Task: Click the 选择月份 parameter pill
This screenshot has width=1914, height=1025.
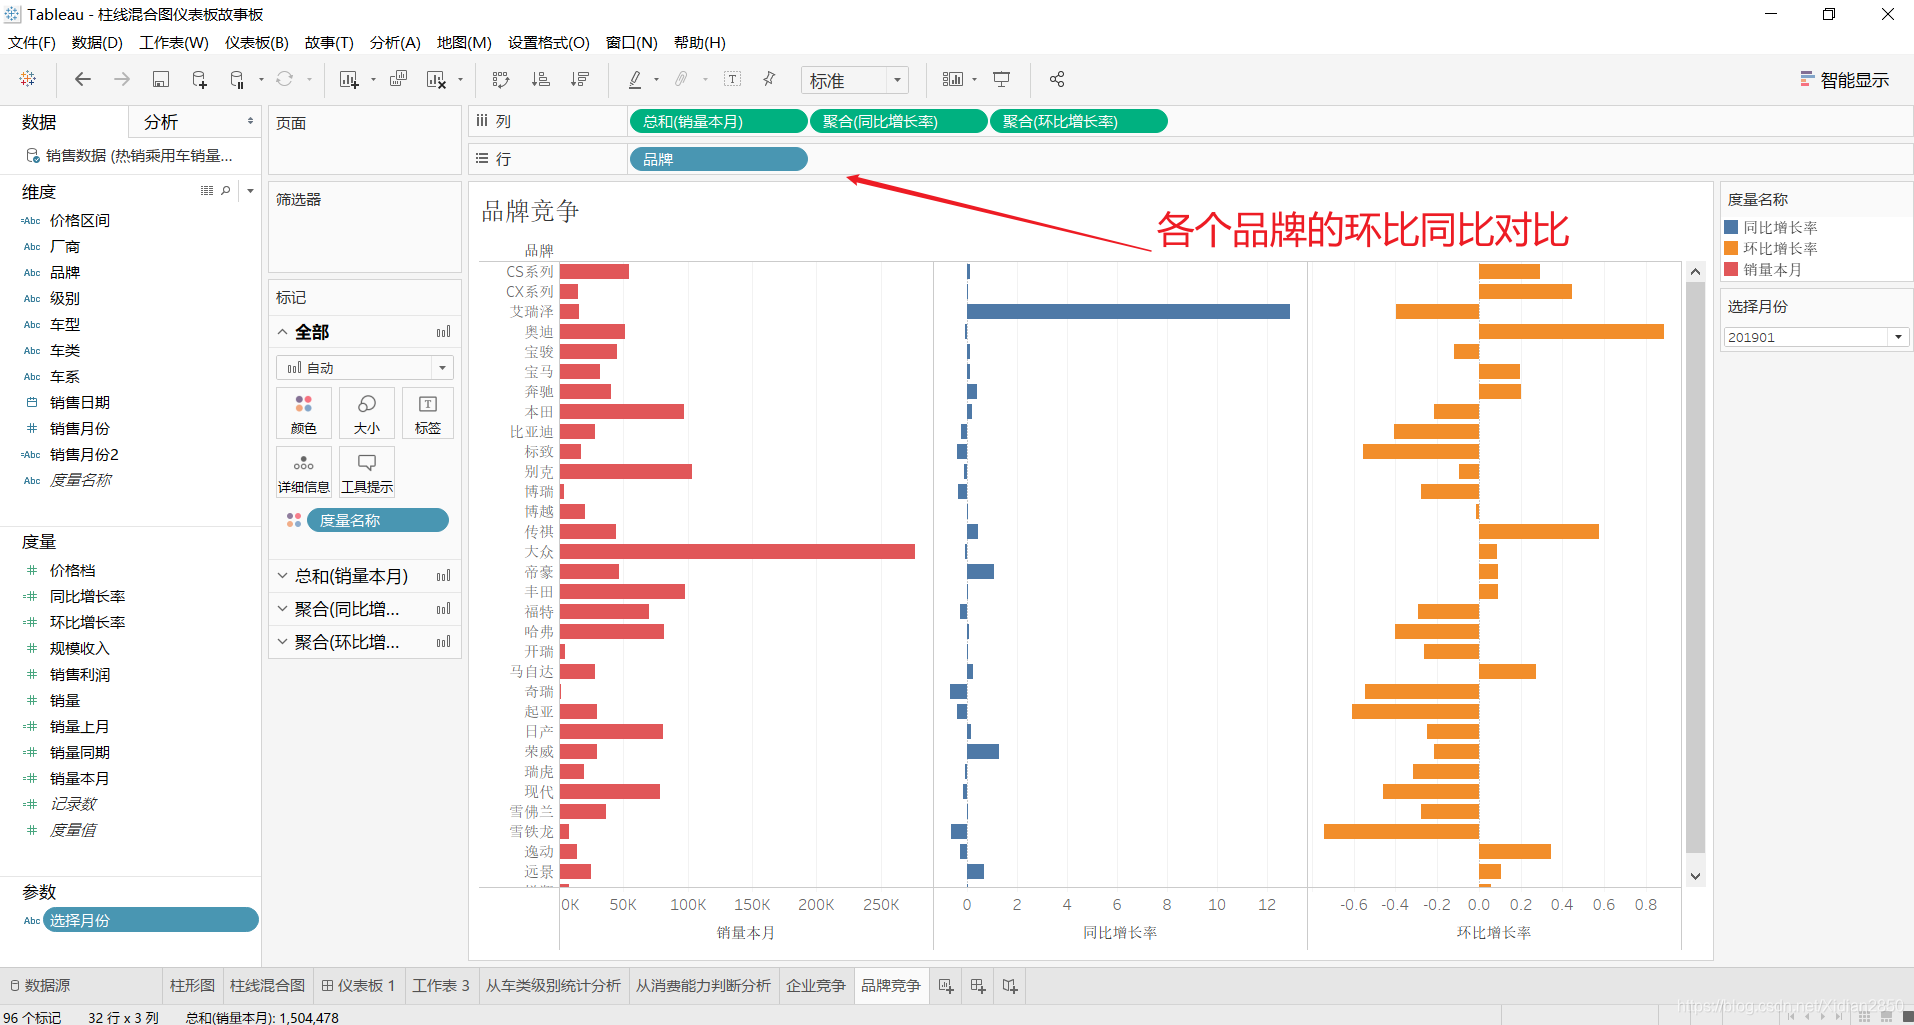Action: [x=151, y=920]
